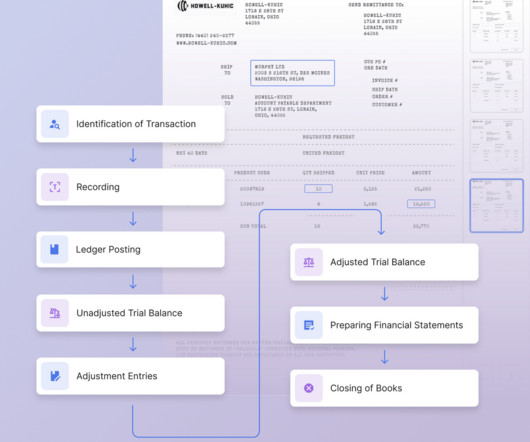The width and height of the screenshot is (530, 442).
Task: Click the highlighted quantity shipped field
Action: [318, 189]
